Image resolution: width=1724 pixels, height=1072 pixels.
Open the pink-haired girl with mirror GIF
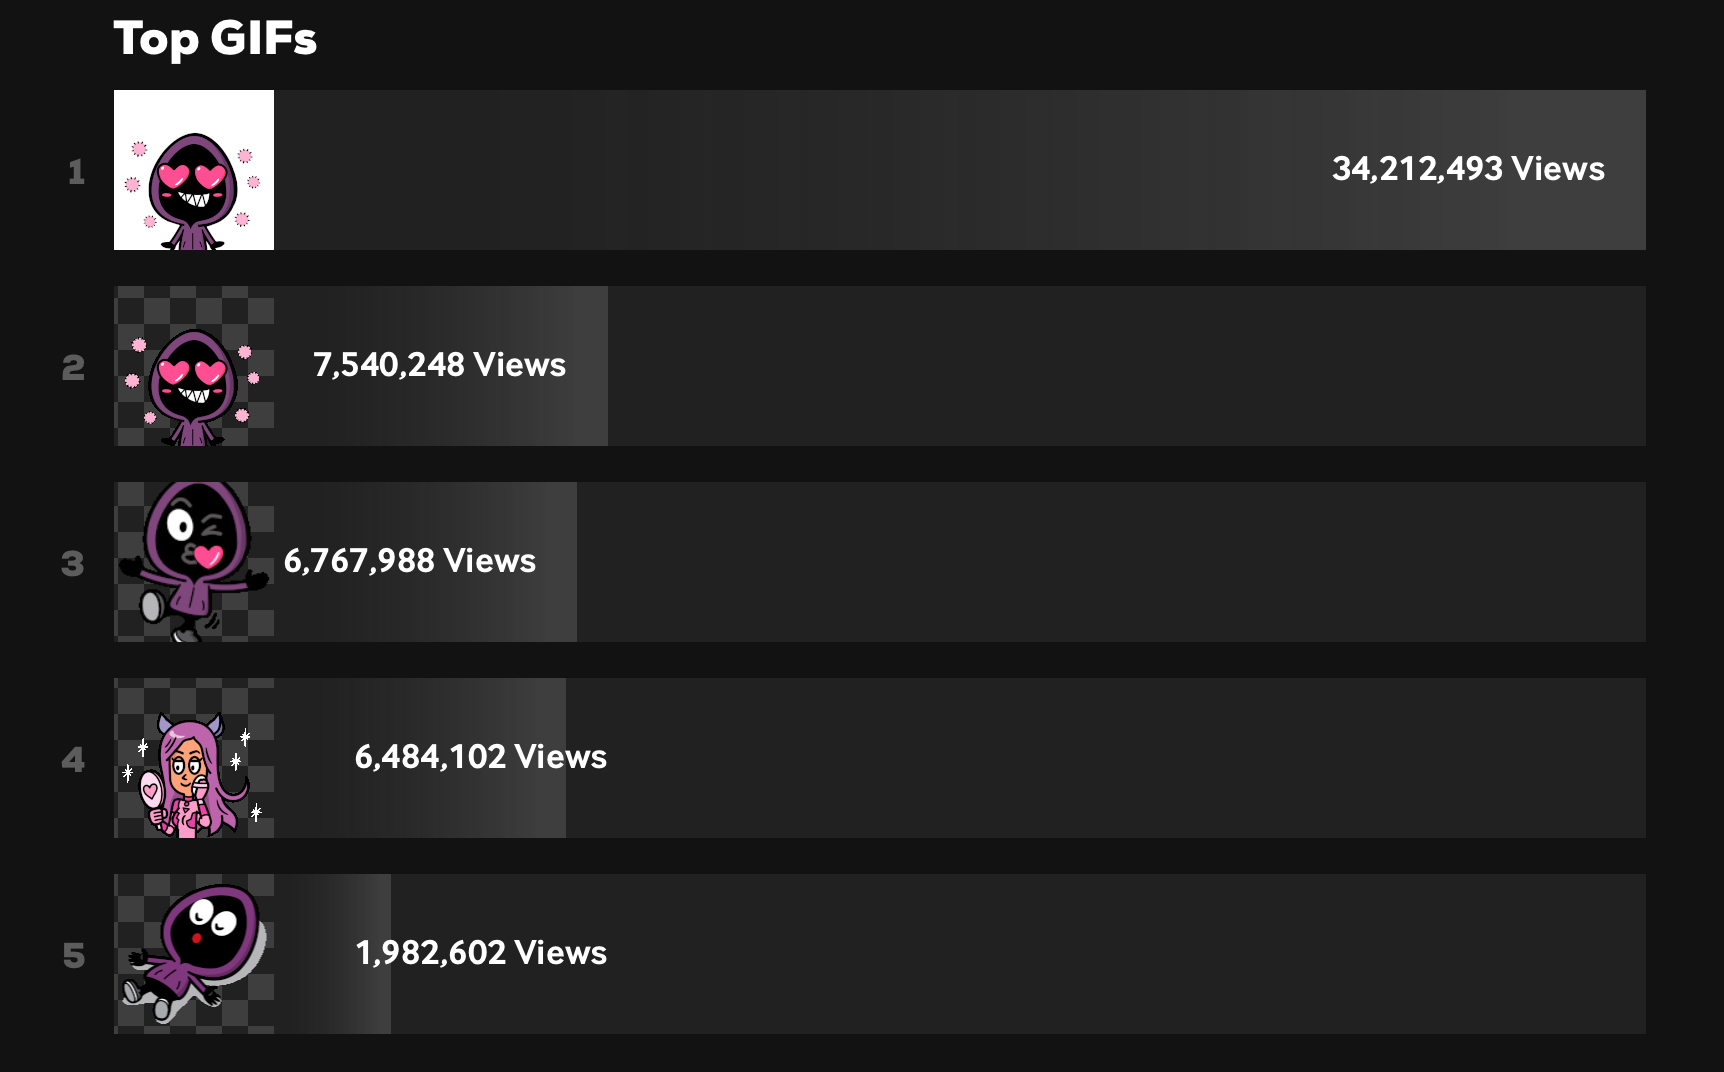194,758
